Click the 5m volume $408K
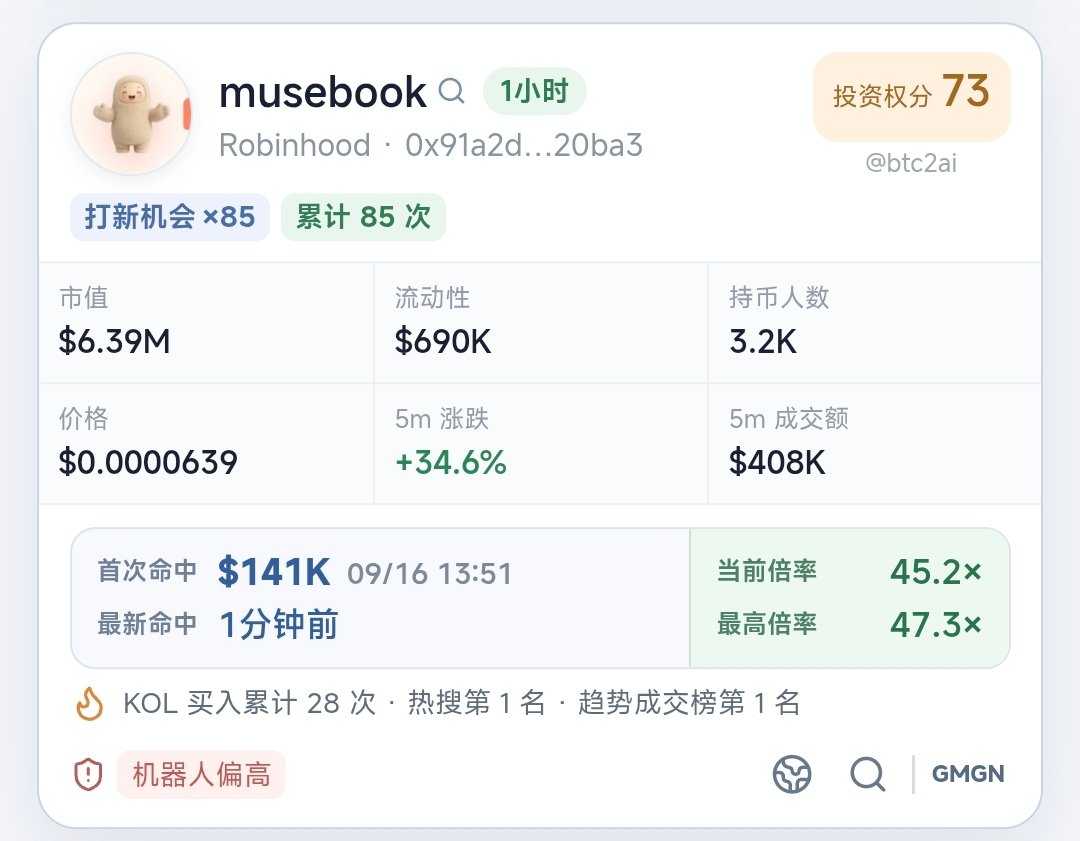 pos(777,461)
